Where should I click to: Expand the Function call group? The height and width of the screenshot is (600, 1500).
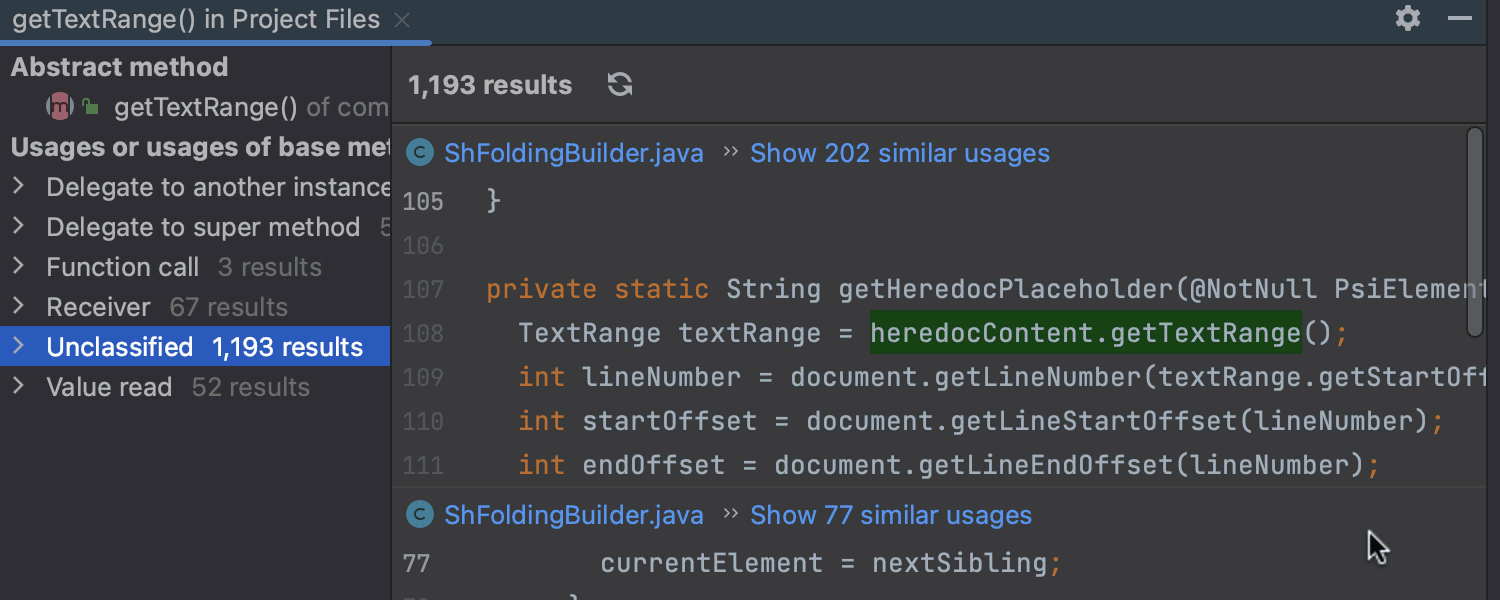pyautogui.click(x=18, y=267)
